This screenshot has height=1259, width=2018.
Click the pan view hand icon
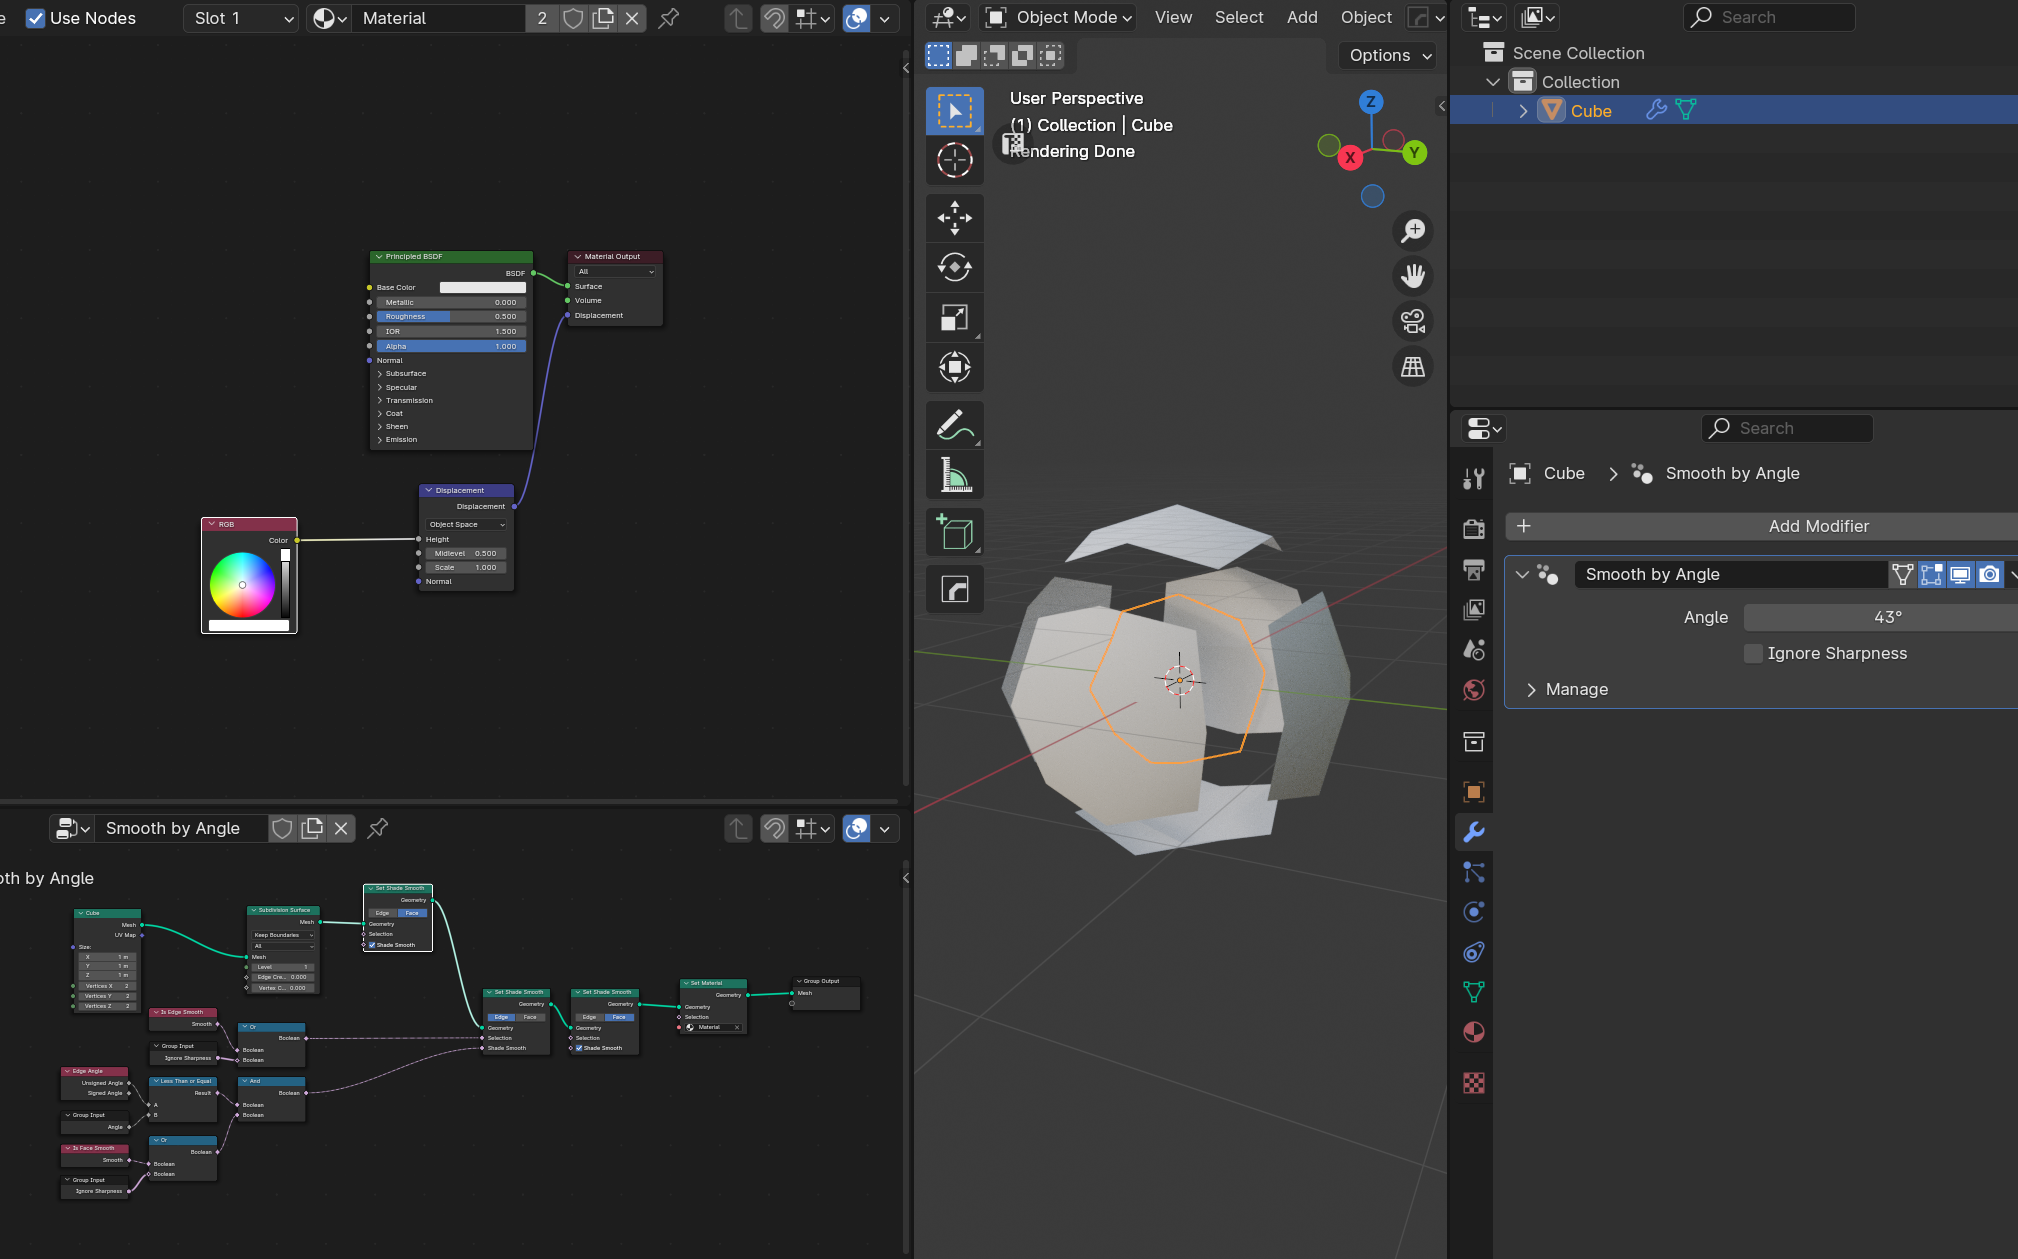pos(1413,276)
